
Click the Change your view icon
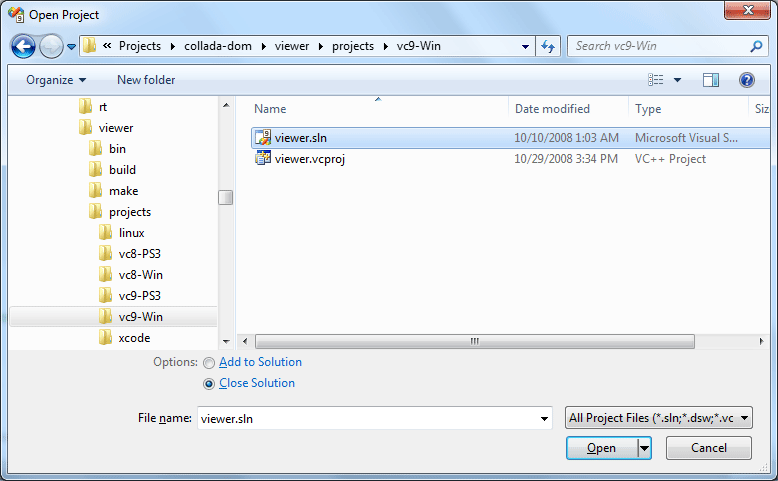point(655,80)
